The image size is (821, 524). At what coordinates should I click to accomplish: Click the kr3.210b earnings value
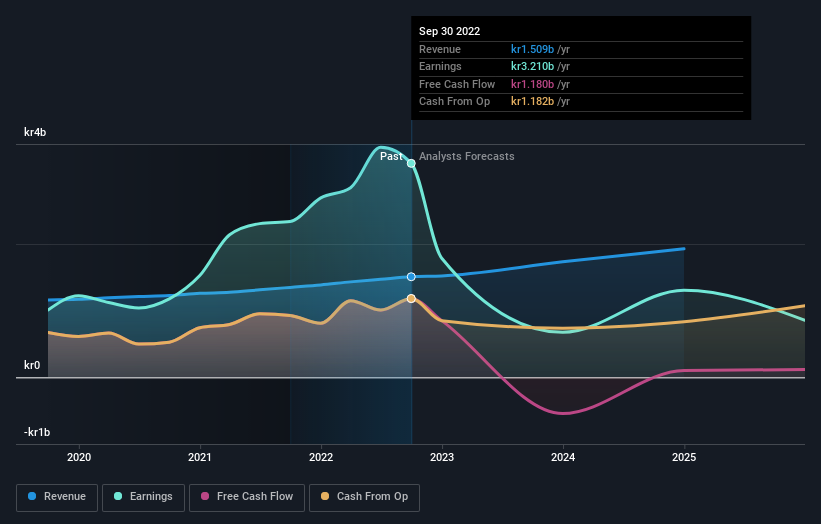[532, 66]
